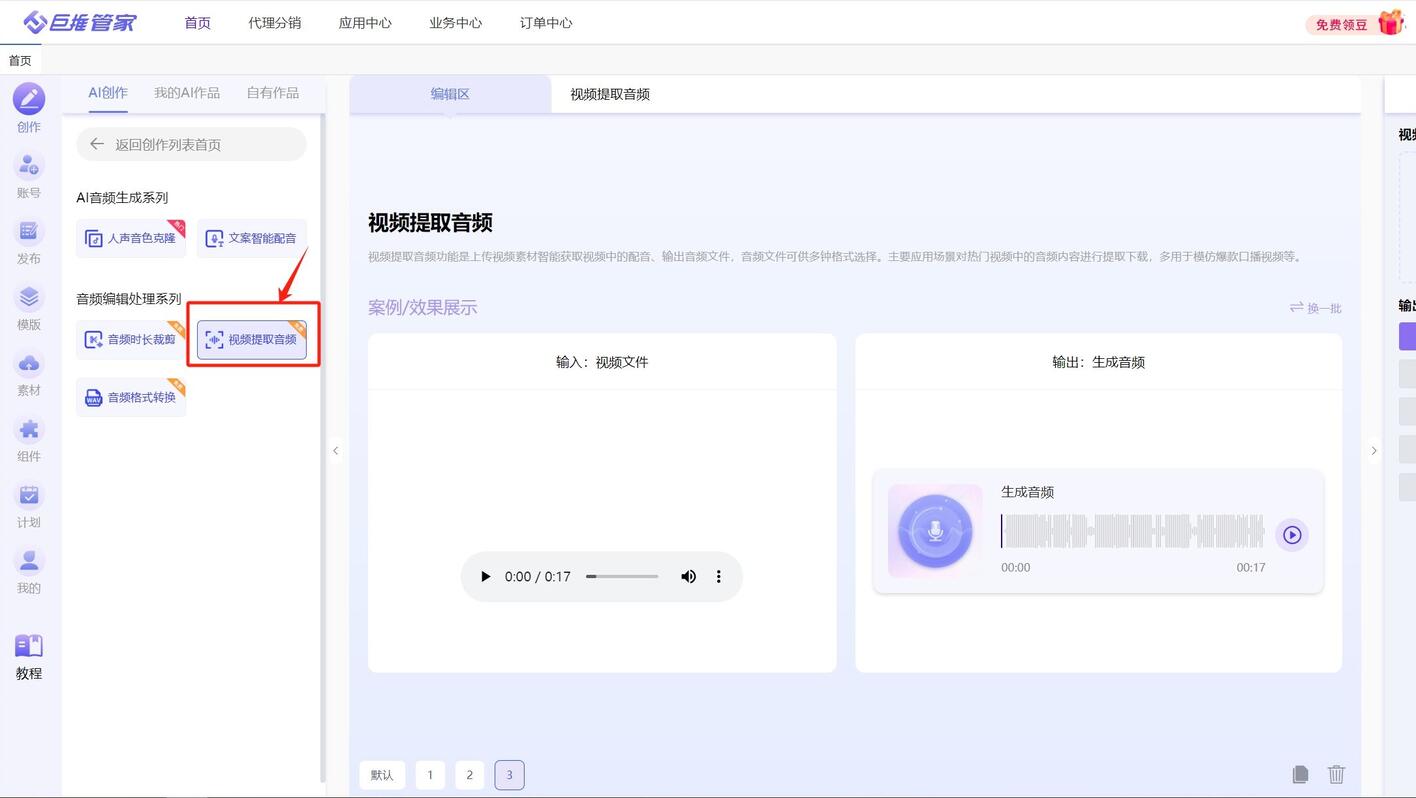Play the input video file audio

tap(485, 576)
